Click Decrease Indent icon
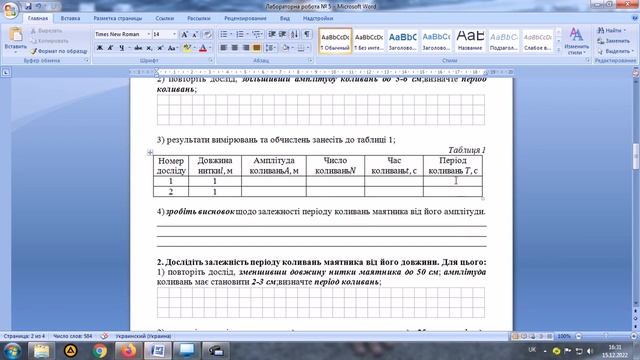This screenshot has width=640, height=360. [x=272, y=35]
